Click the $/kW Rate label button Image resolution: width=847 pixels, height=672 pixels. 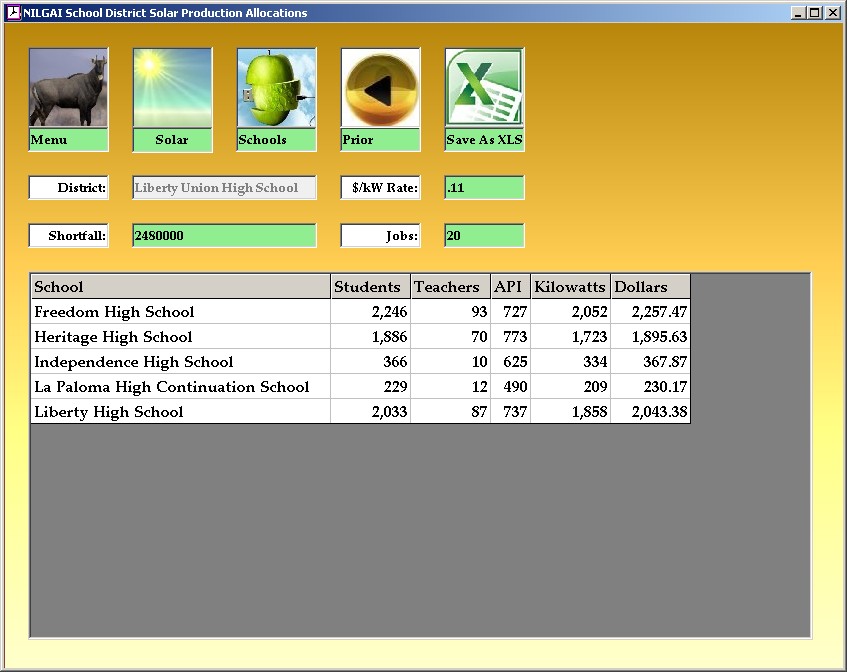(380, 187)
